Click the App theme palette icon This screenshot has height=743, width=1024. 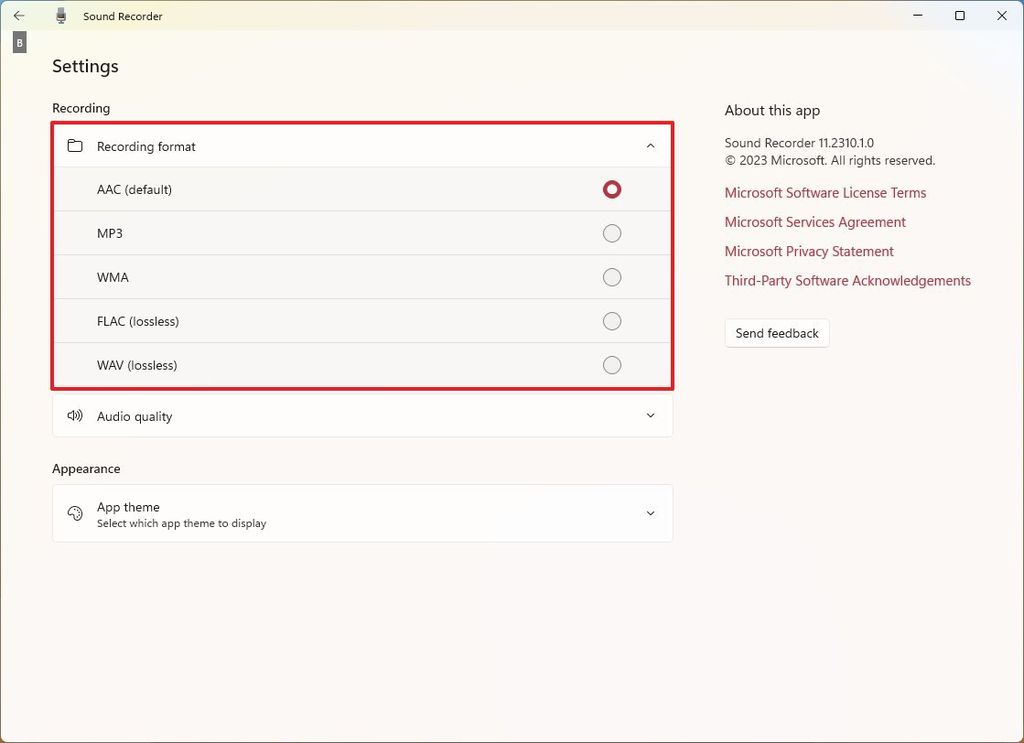click(75, 511)
